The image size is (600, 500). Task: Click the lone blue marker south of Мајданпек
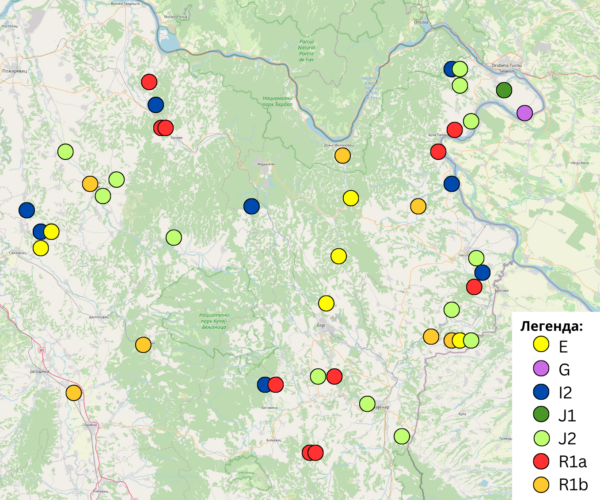pyautogui.click(x=251, y=206)
